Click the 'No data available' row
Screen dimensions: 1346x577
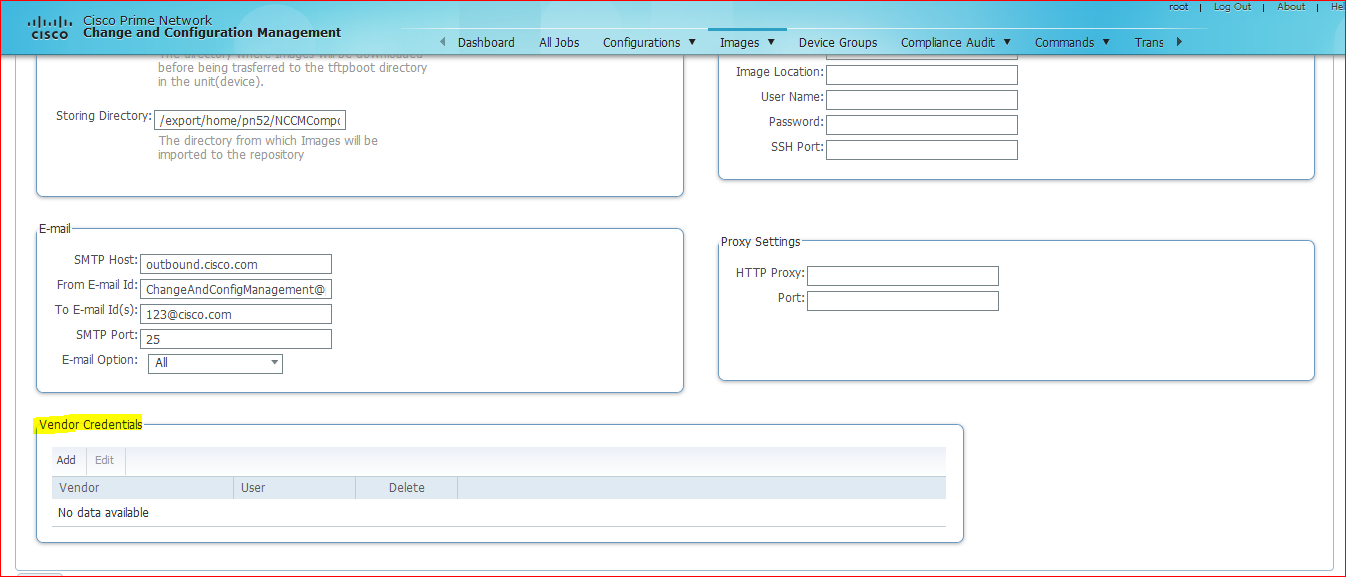tap(499, 513)
